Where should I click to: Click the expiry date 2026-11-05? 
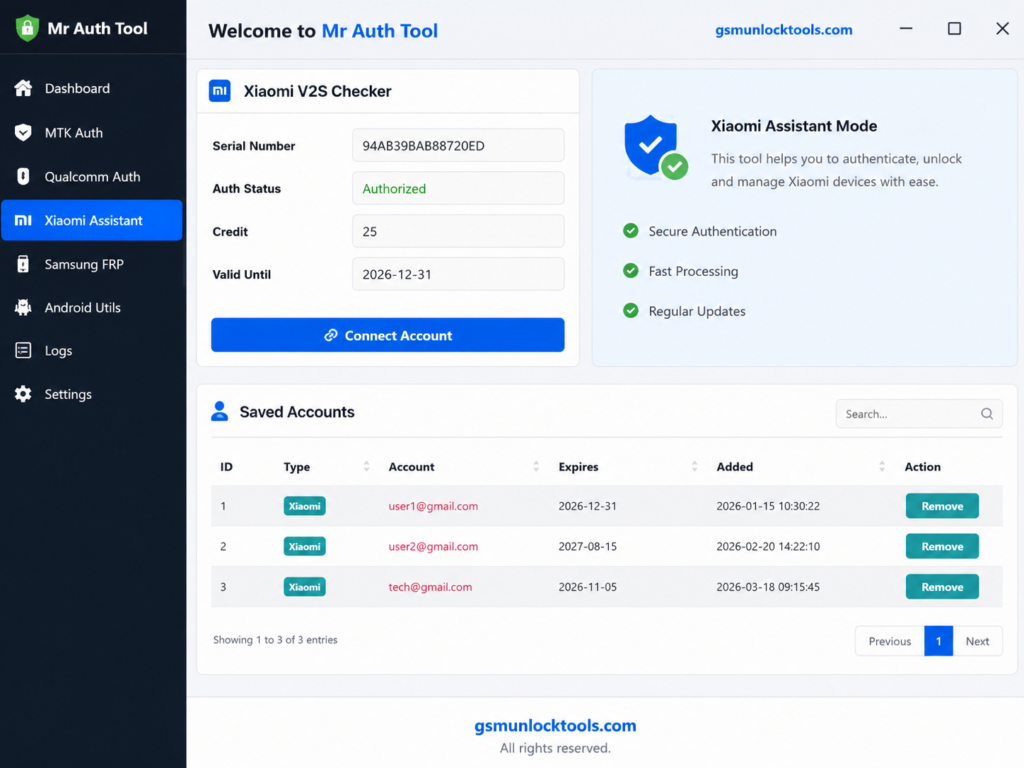pyautogui.click(x=587, y=586)
